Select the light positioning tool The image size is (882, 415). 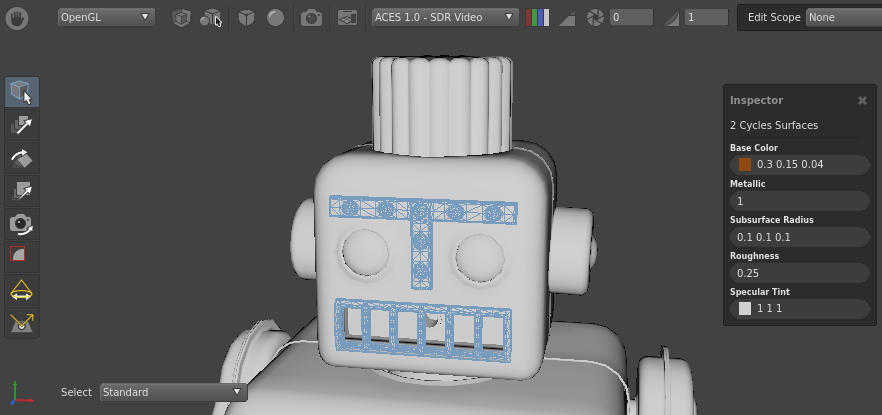(x=22, y=323)
